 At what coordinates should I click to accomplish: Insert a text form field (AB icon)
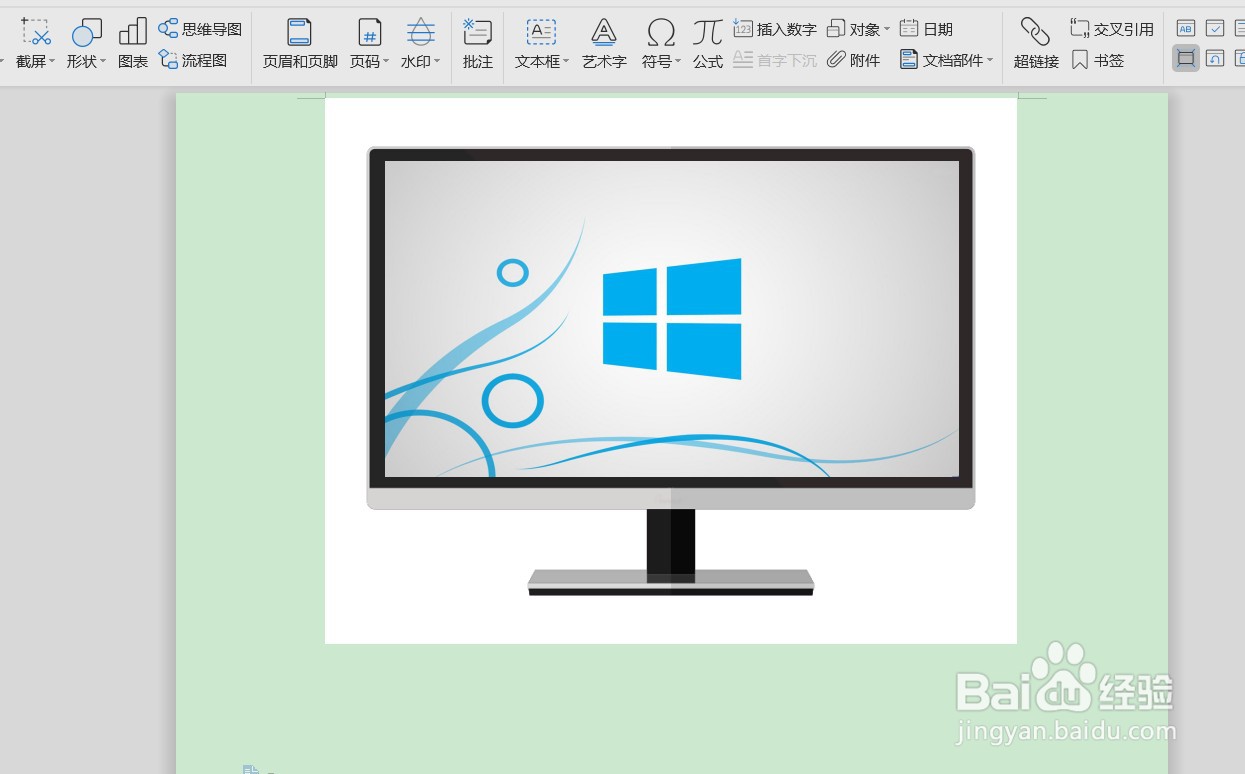[x=1186, y=28]
